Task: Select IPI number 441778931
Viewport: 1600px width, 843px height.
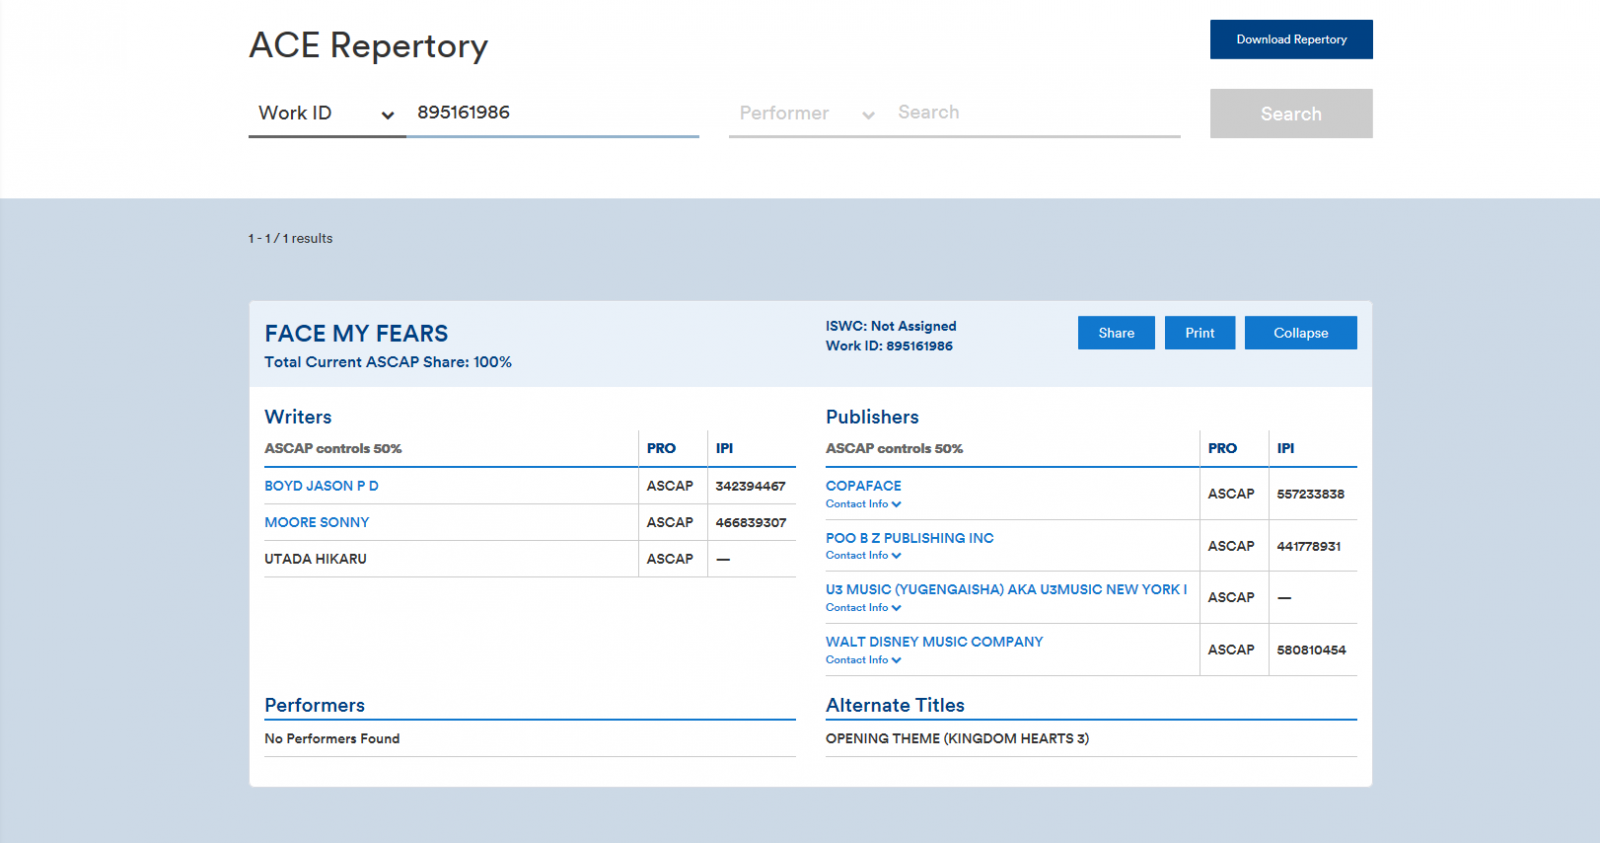Action: point(1309,546)
